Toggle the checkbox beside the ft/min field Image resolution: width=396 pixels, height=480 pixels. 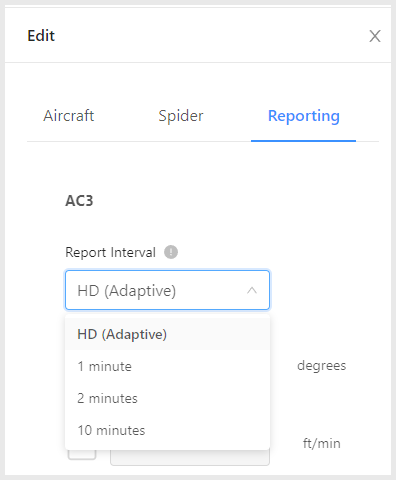tap(82, 455)
